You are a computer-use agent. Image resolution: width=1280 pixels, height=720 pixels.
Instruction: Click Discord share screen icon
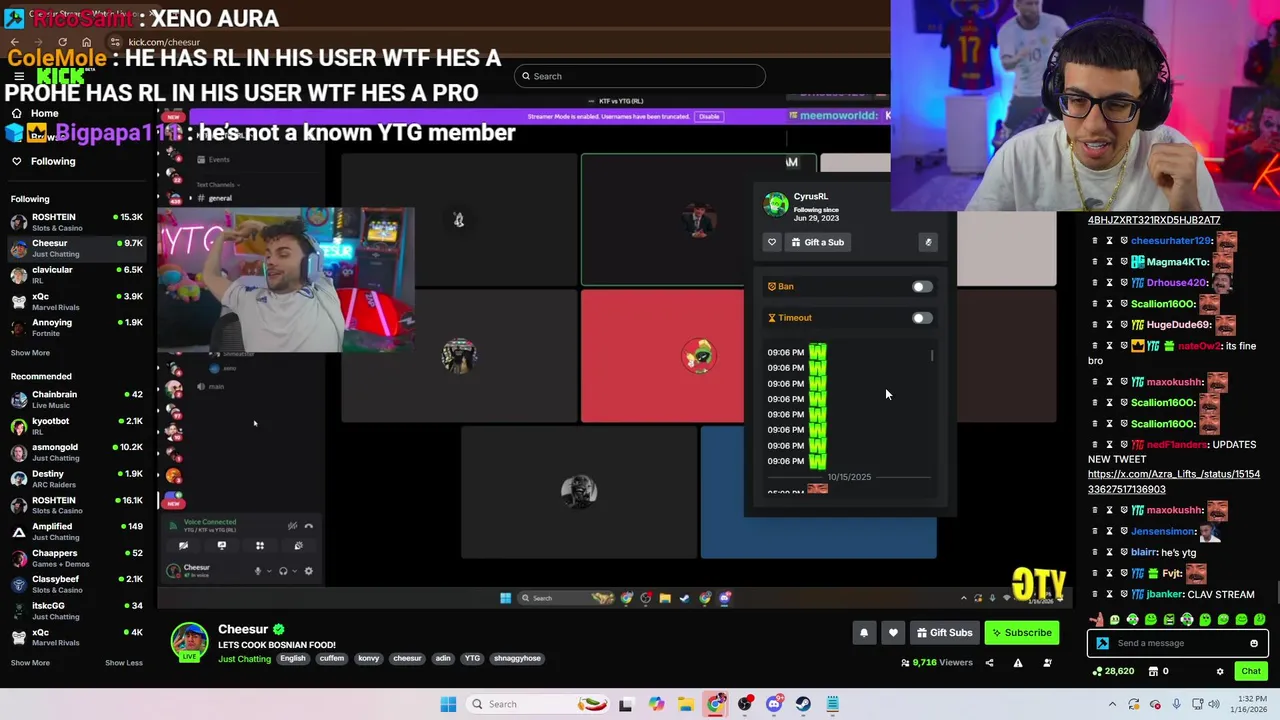coord(222,545)
